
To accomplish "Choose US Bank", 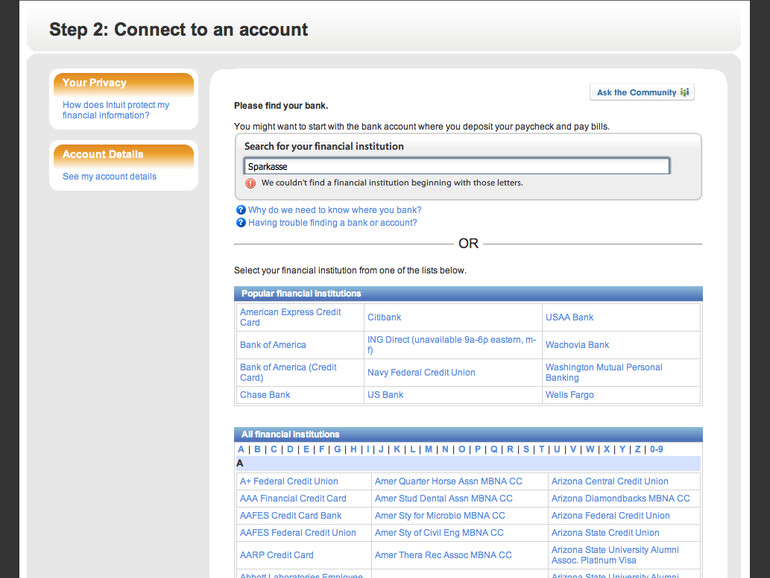I will pyautogui.click(x=385, y=395).
